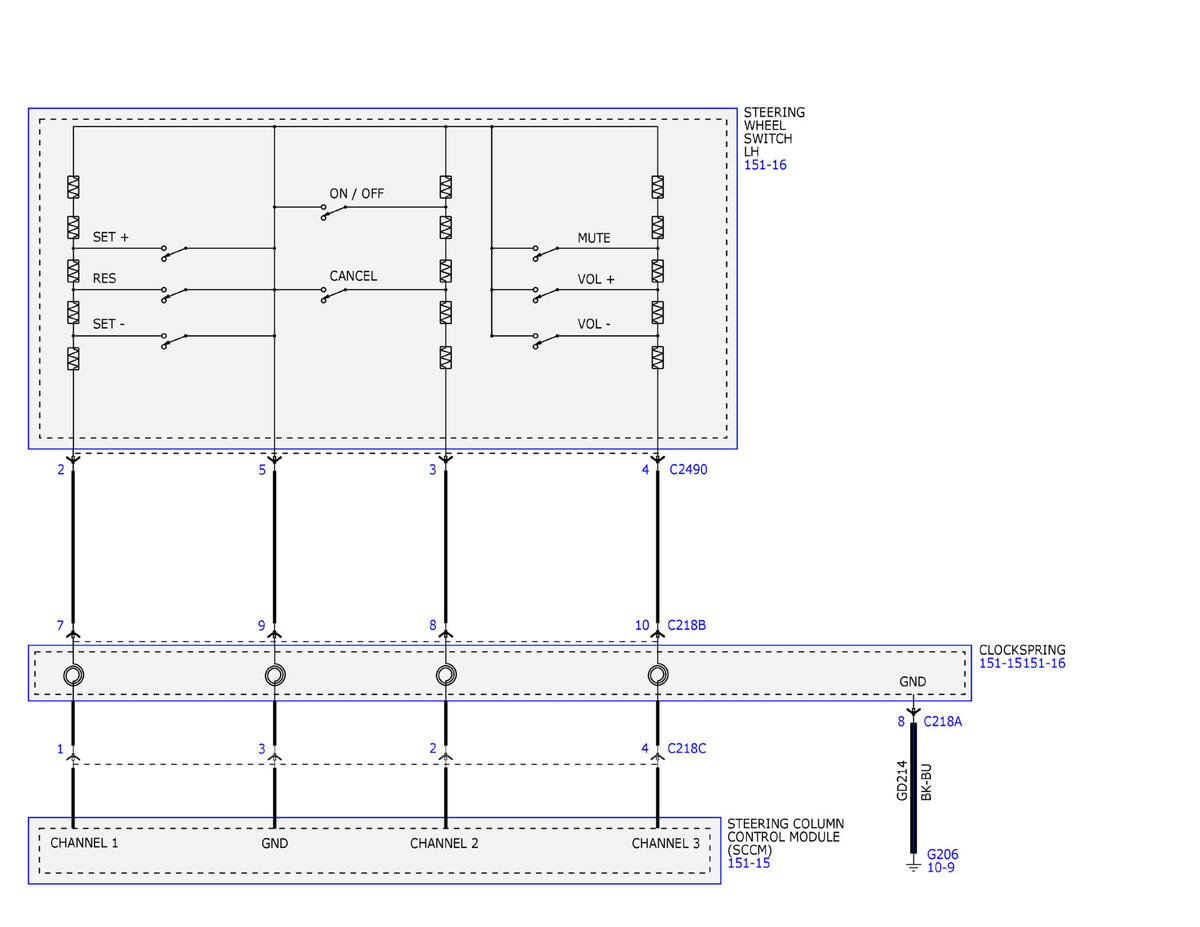Screen dimensions: 1200x927
Task: Click the ON / OFF switch contact symbol
Action: [x=334, y=211]
